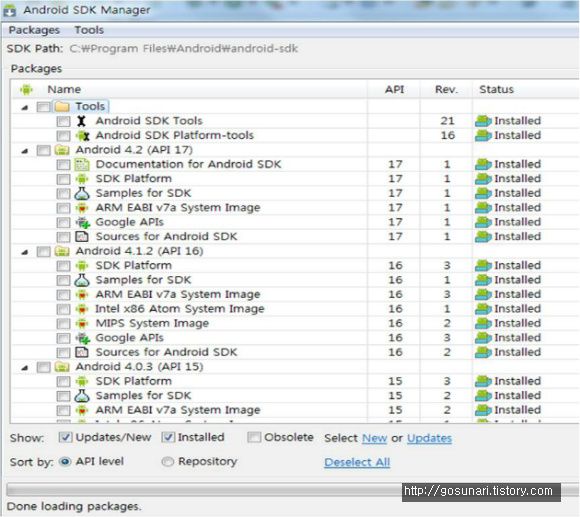Select the 'Documentation for Android SDK' row text
Viewport: 580px width, 517px height.
[188, 165]
